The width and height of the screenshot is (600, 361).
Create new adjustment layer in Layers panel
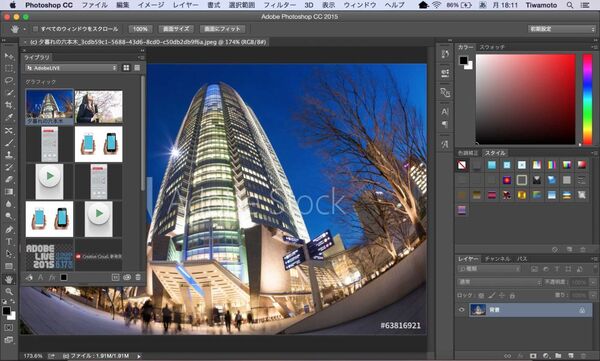pos(546,356)
